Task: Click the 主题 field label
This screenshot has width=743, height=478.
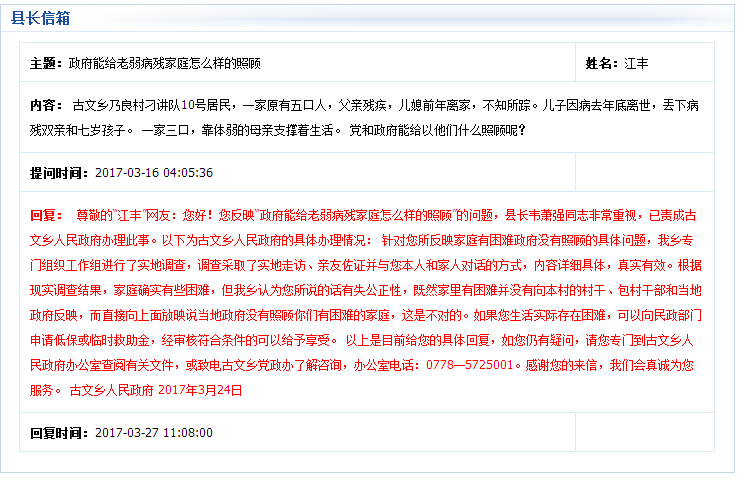Action: click(46, 63)
